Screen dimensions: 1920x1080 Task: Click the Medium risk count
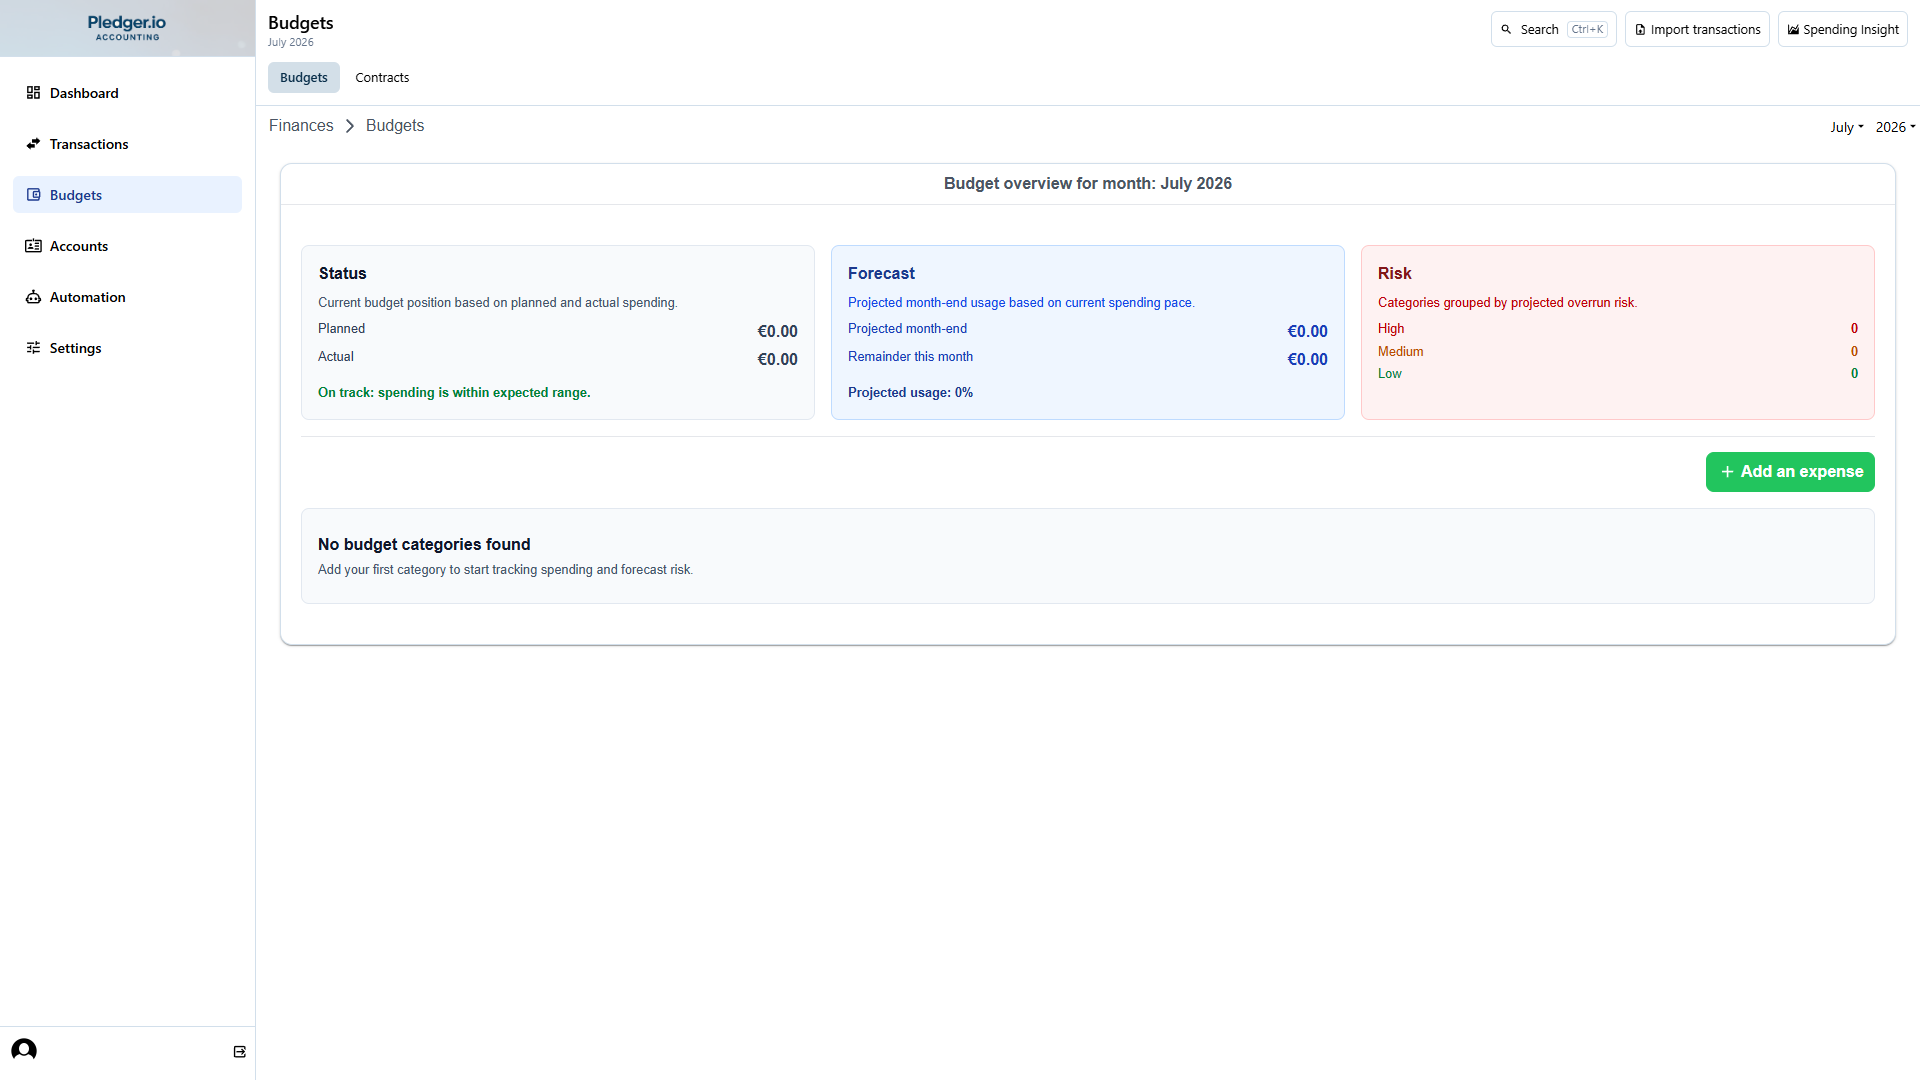(x=1854, y=352)
